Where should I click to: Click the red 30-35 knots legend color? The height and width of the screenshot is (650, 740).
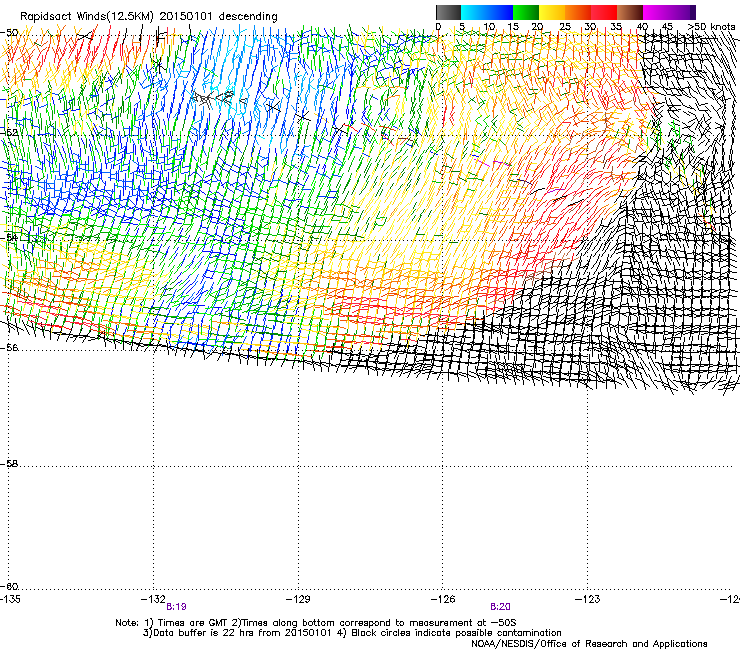coord(604,12)
